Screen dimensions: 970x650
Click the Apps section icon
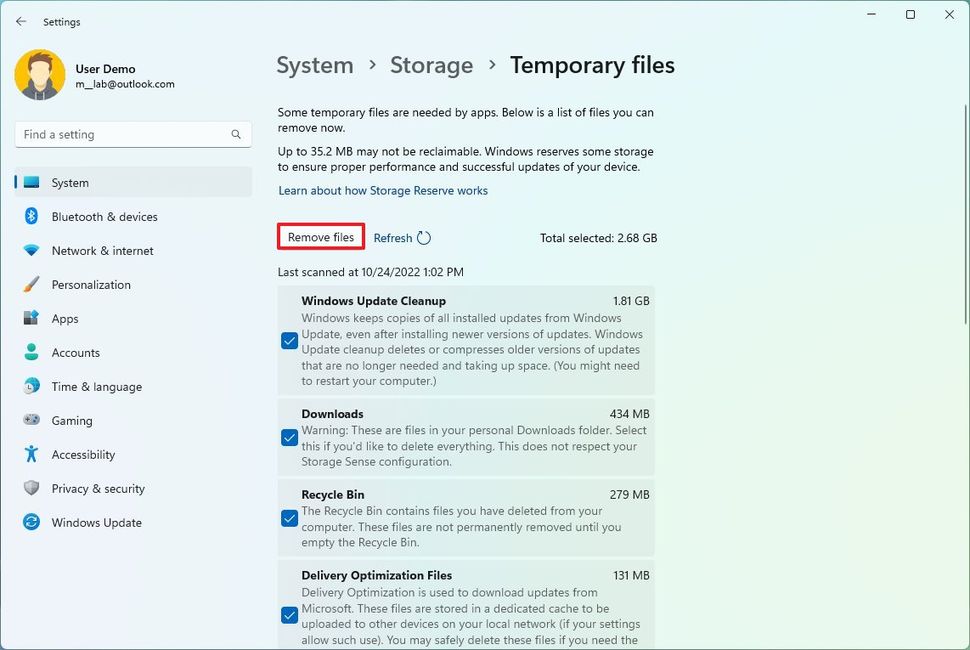pyautogui.click(x=31, y=318)
